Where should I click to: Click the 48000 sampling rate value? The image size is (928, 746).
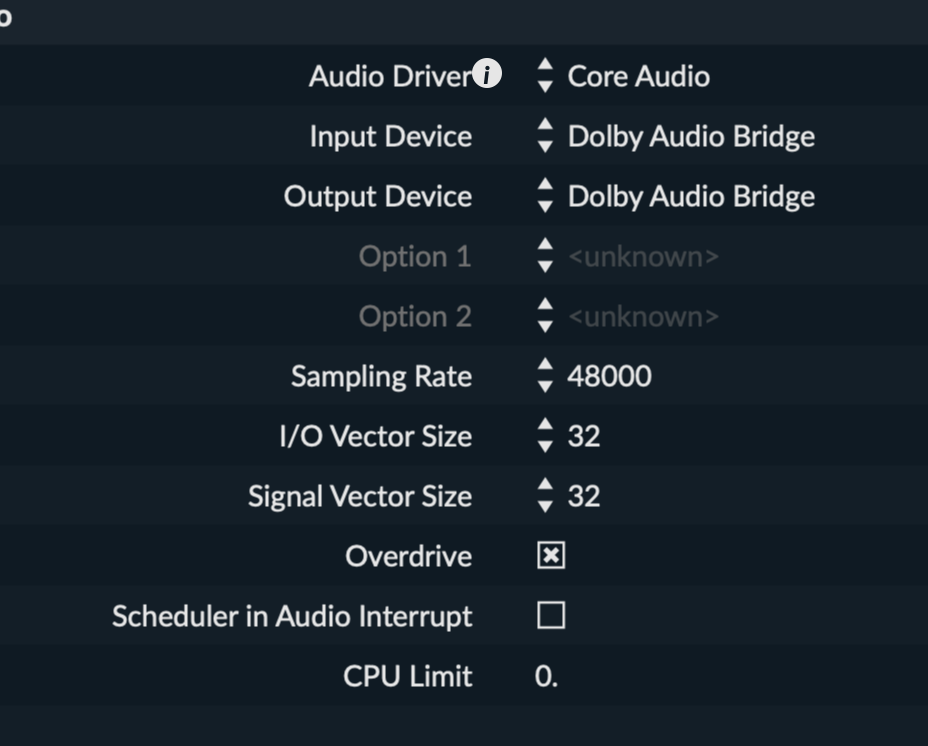pyautogui.click(x=610, y=376)
